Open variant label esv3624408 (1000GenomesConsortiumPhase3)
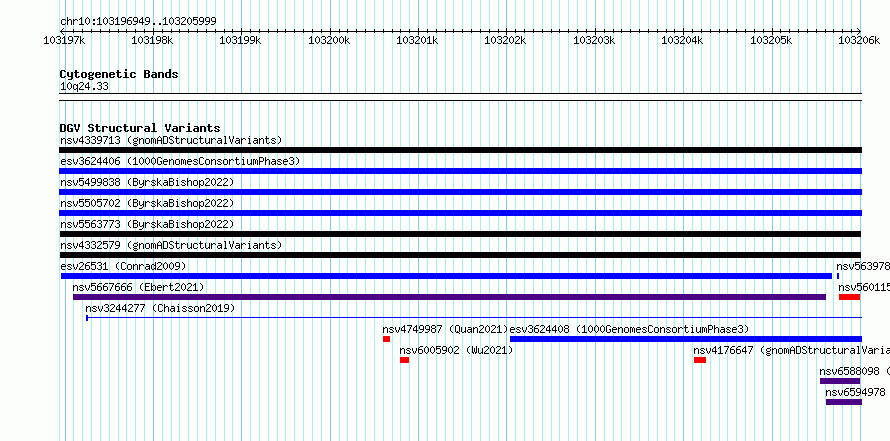This screenshot has height=441, width=890. (x=629, y=329)
